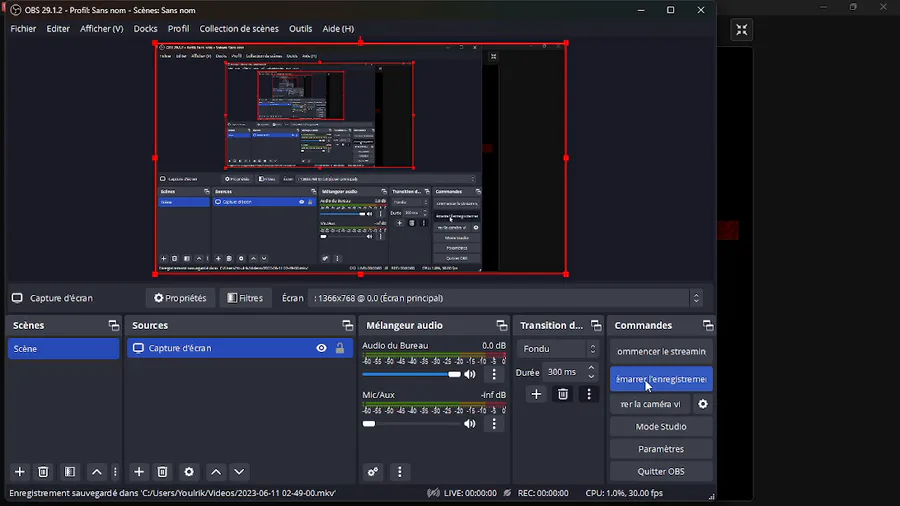Image resolution: width=900 pixels, height=506 pixels.
Task: Mute Audio du Bureau speaker icon
Action: pyautogui.click(x=470, y=374)
